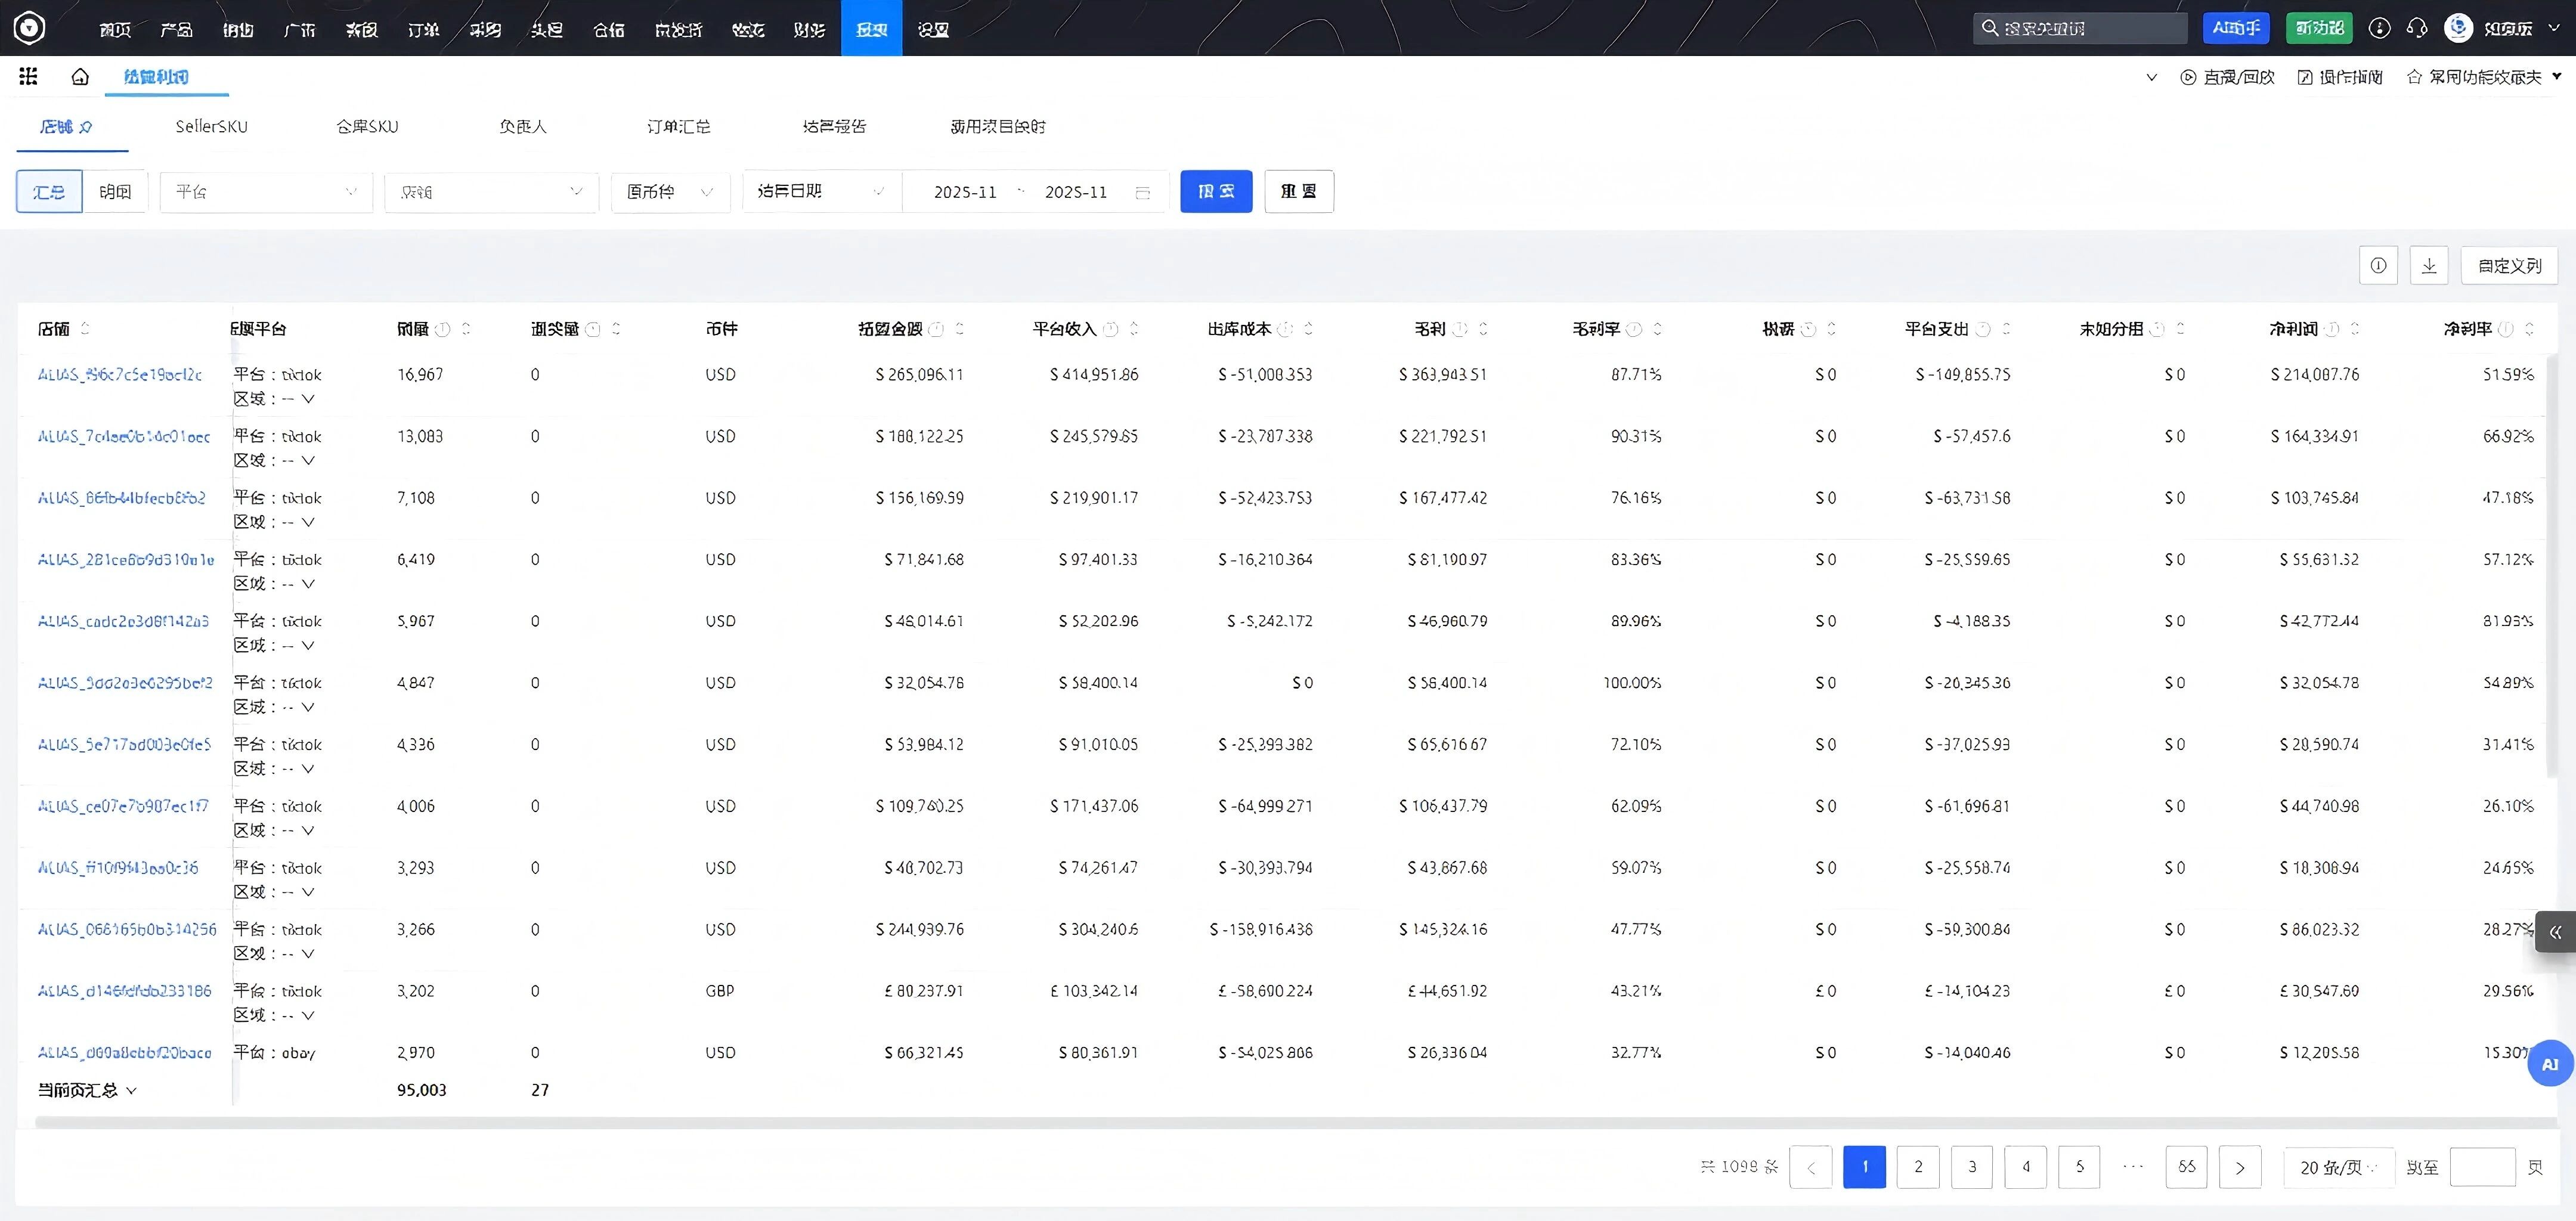Click the info icon beside download button
Viewport: 2576px width, 1221px height.
coord(2378,265)
